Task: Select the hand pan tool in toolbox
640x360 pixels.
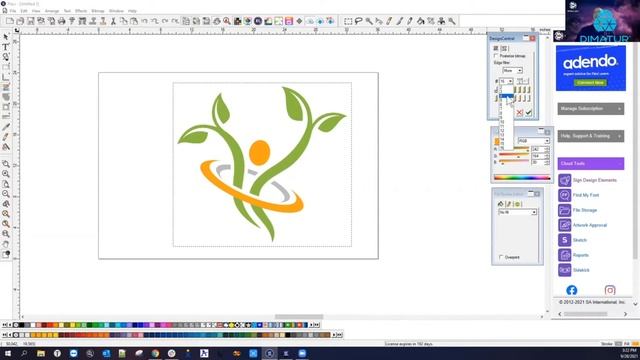Action: 6,244
